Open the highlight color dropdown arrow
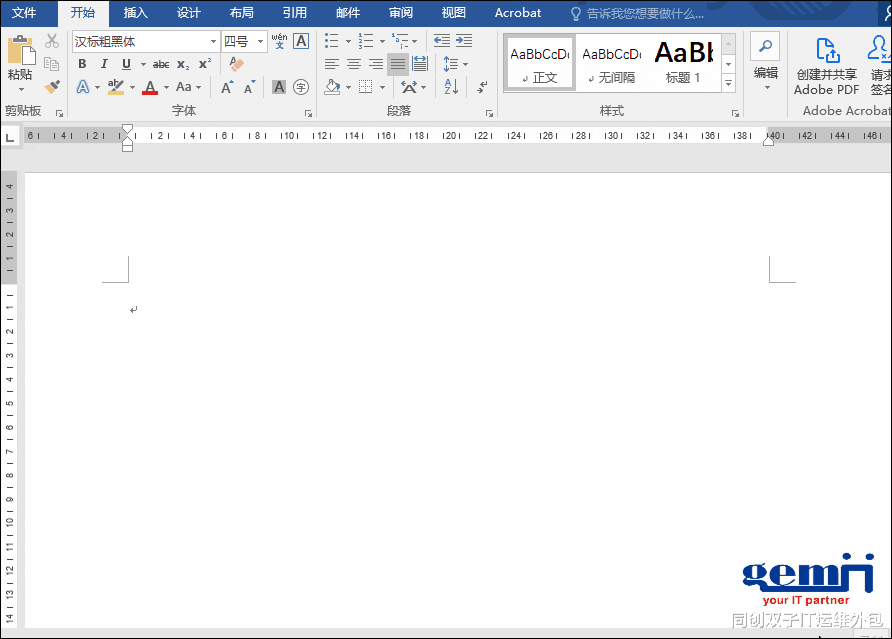Image resolution: width=892 pixels, height=639 pixels. click(x=132, y=88)
